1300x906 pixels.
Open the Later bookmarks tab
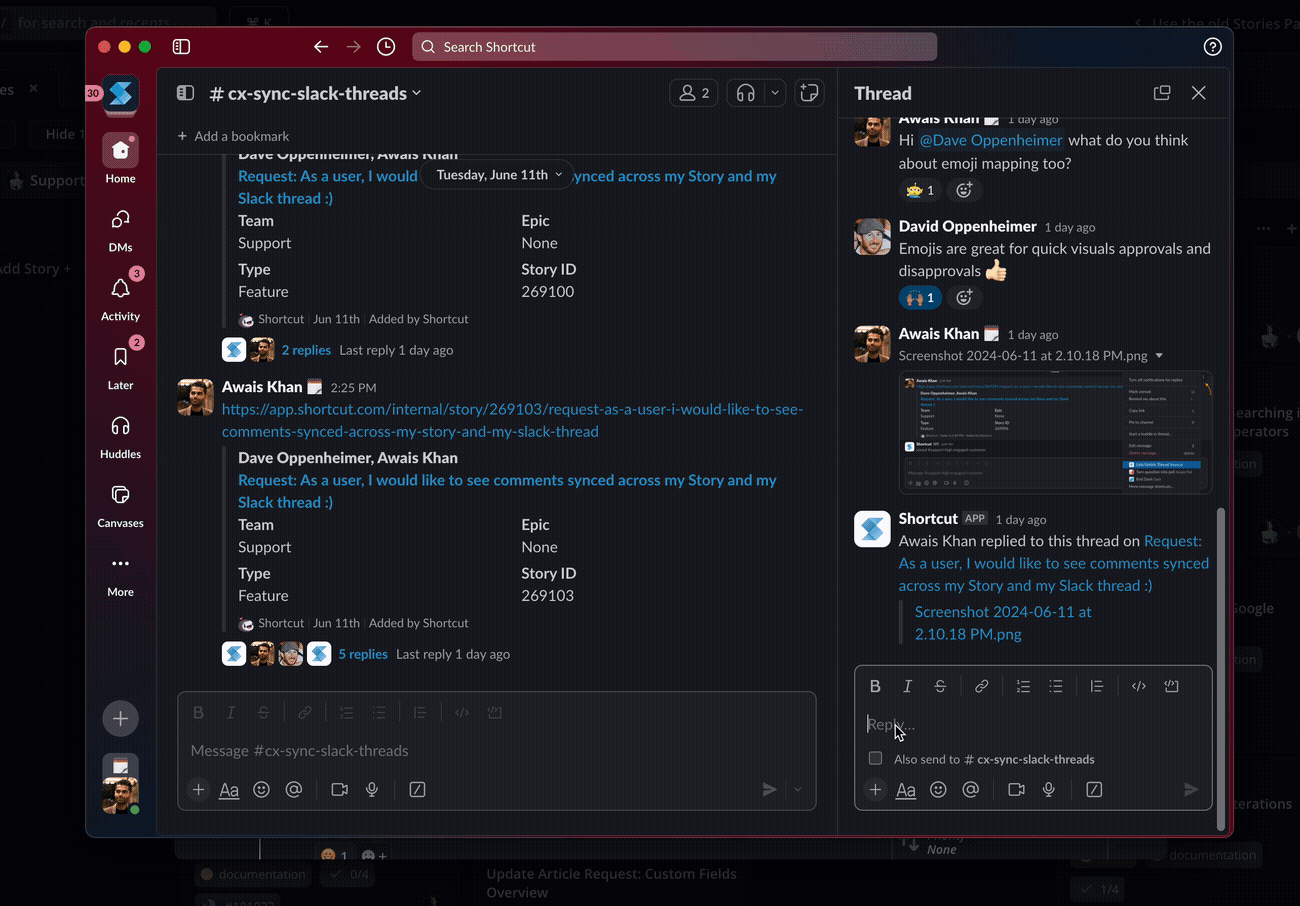click(x=120, y=366)
